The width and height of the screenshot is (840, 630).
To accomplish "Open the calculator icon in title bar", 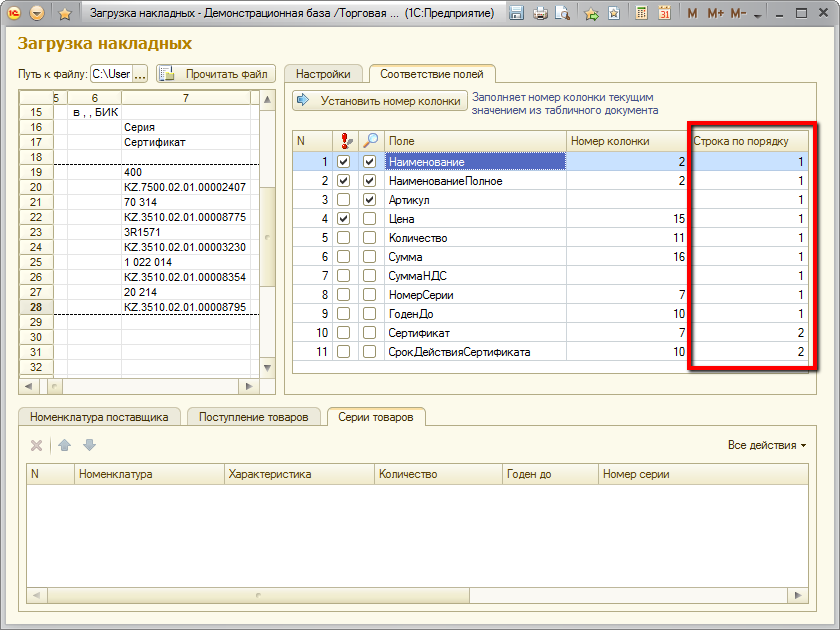I will coord(641,14).
